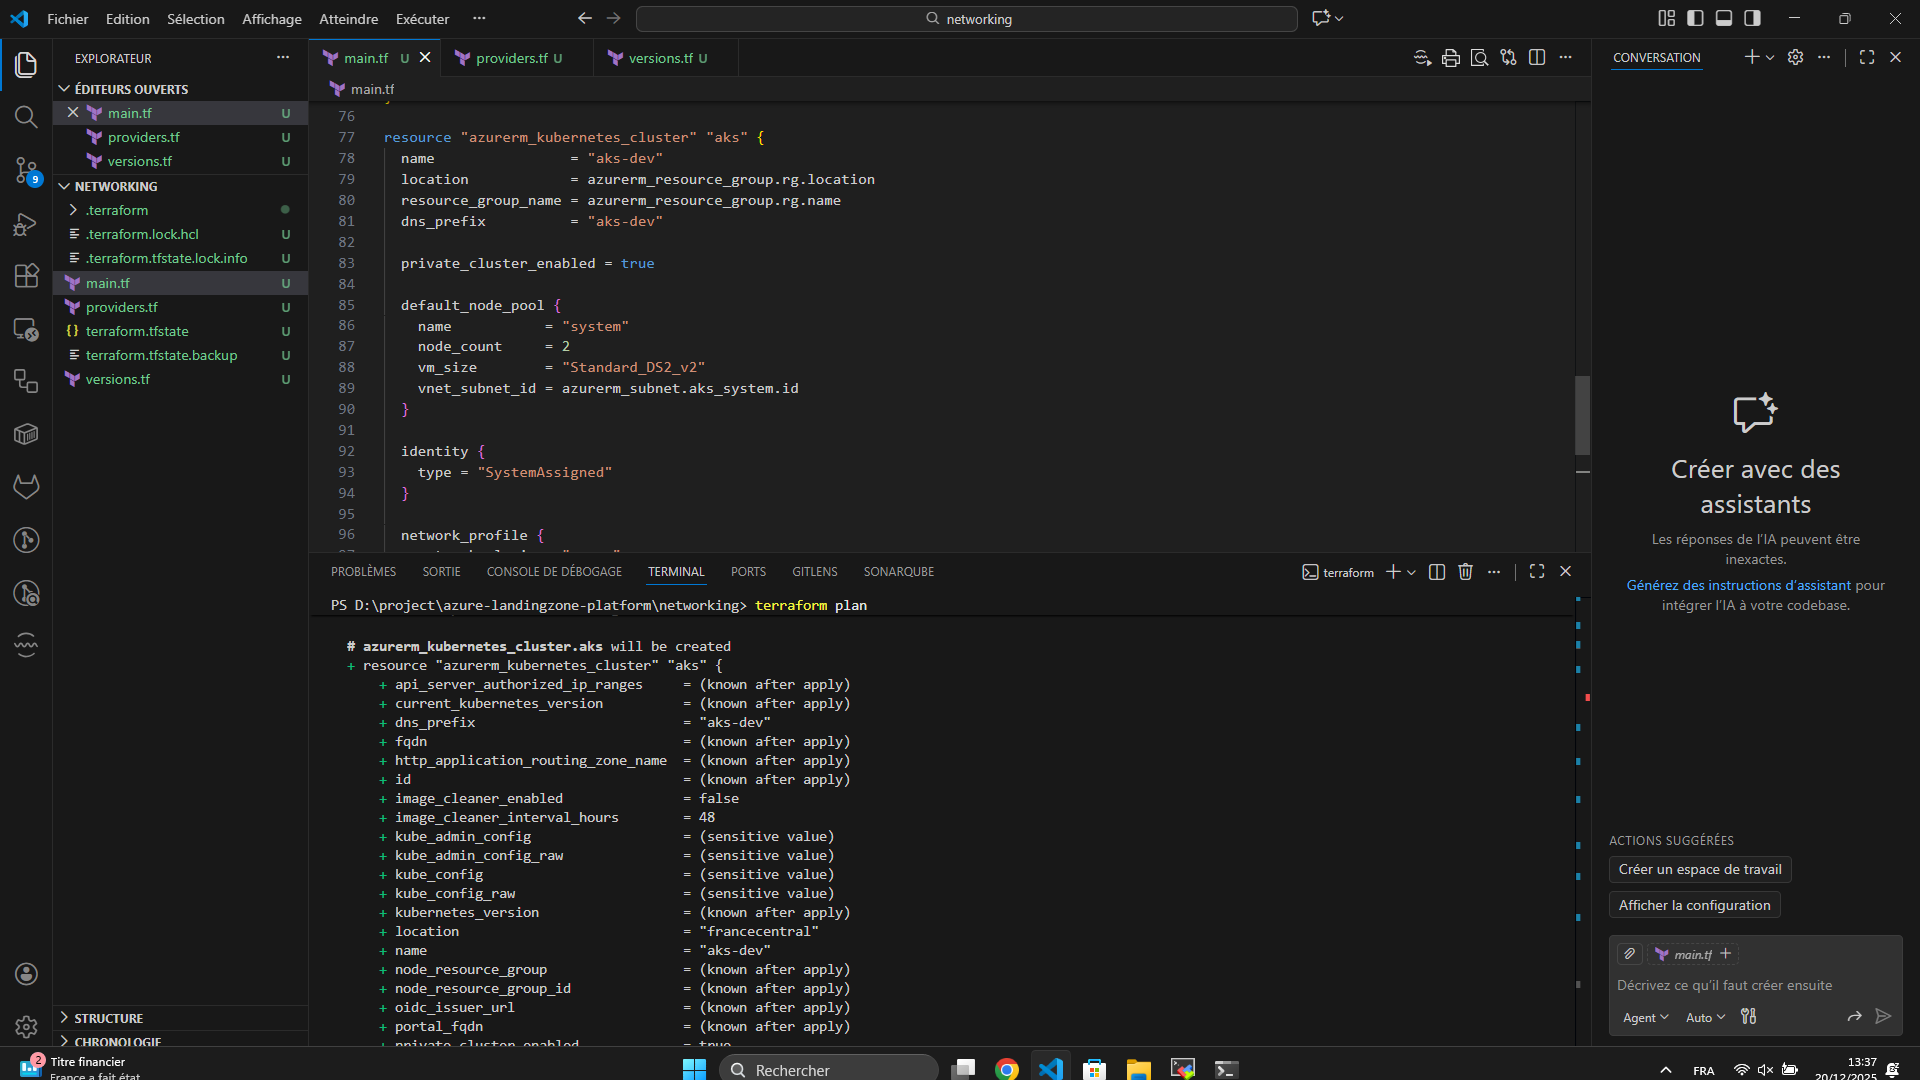The image size is (1920, 1080).
Task: Expand the STRUCTURE section
Action: point(108,1018)
